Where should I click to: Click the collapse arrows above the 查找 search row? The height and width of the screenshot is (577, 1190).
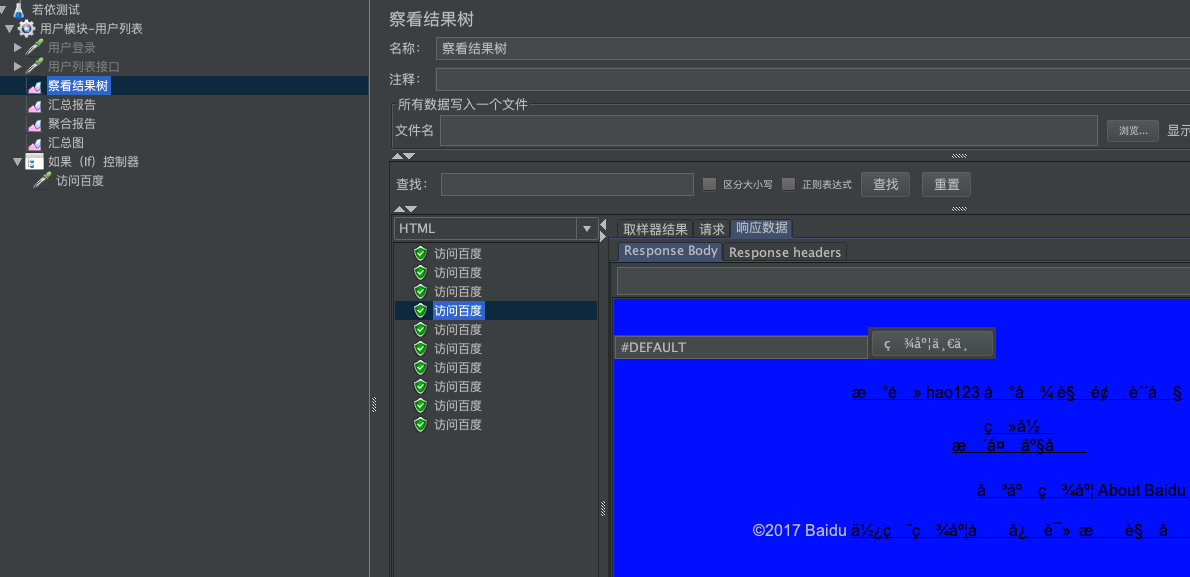coord(404,156)
